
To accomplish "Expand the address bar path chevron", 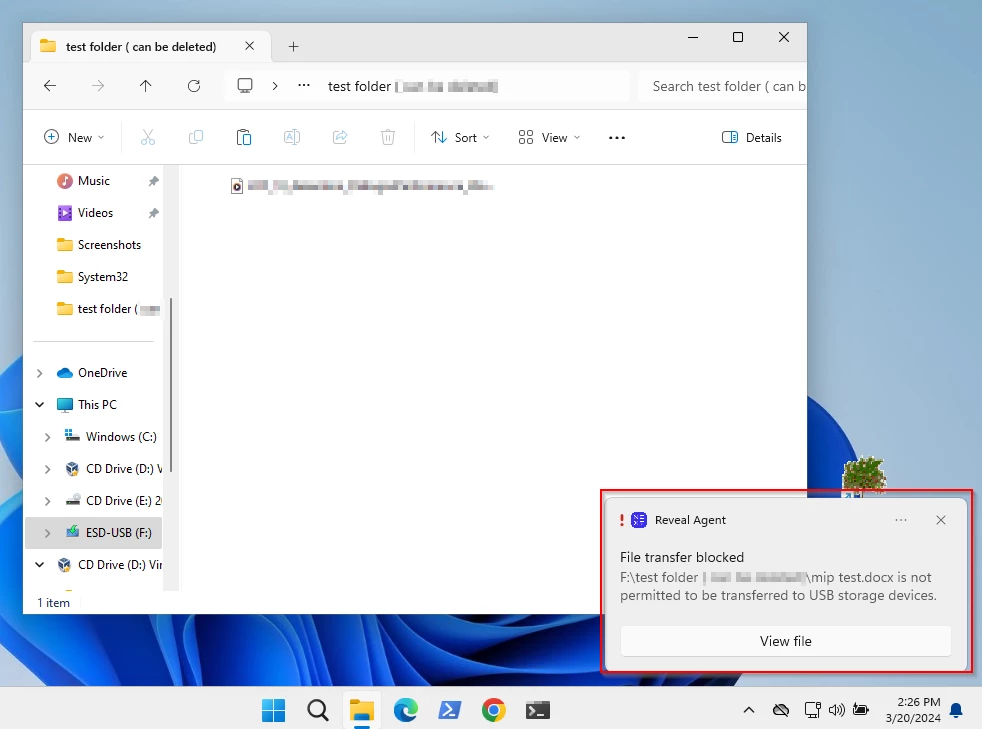I will pos(274,86).
